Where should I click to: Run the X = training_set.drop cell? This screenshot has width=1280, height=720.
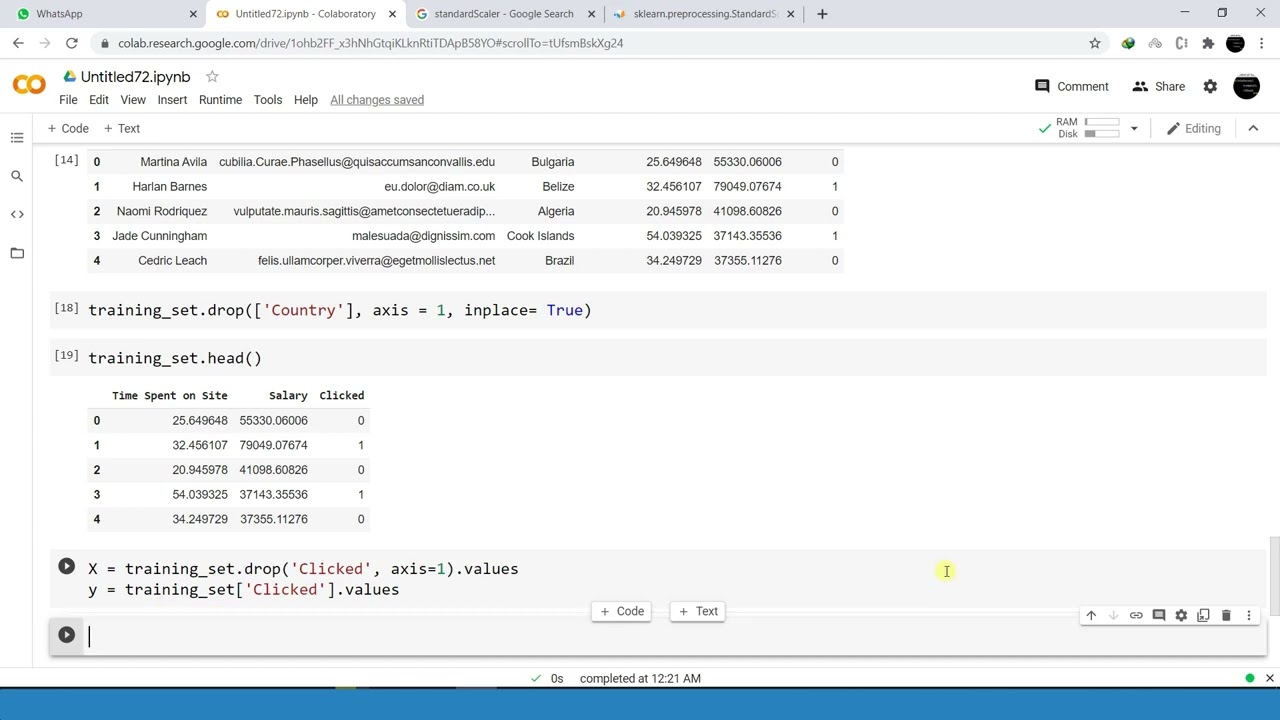[x=66, y=567]
